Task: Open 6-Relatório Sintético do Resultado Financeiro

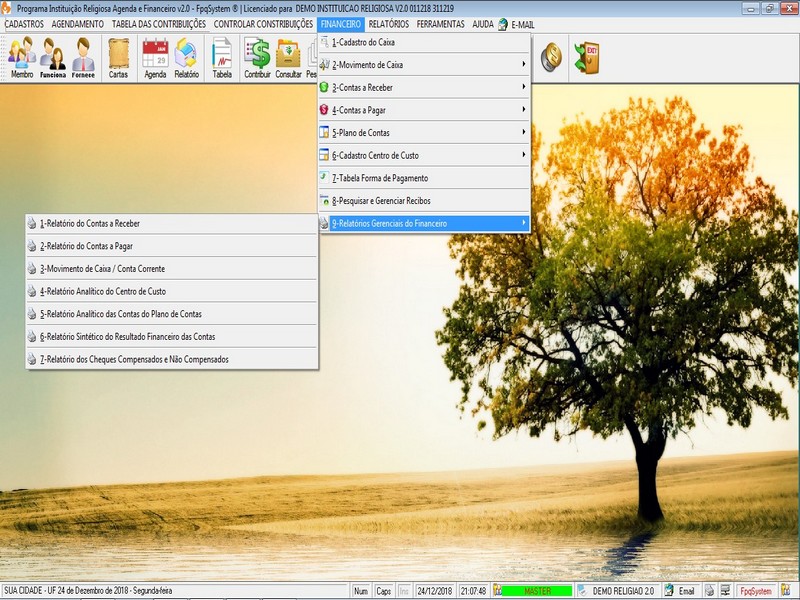Action: click(172, 336)
